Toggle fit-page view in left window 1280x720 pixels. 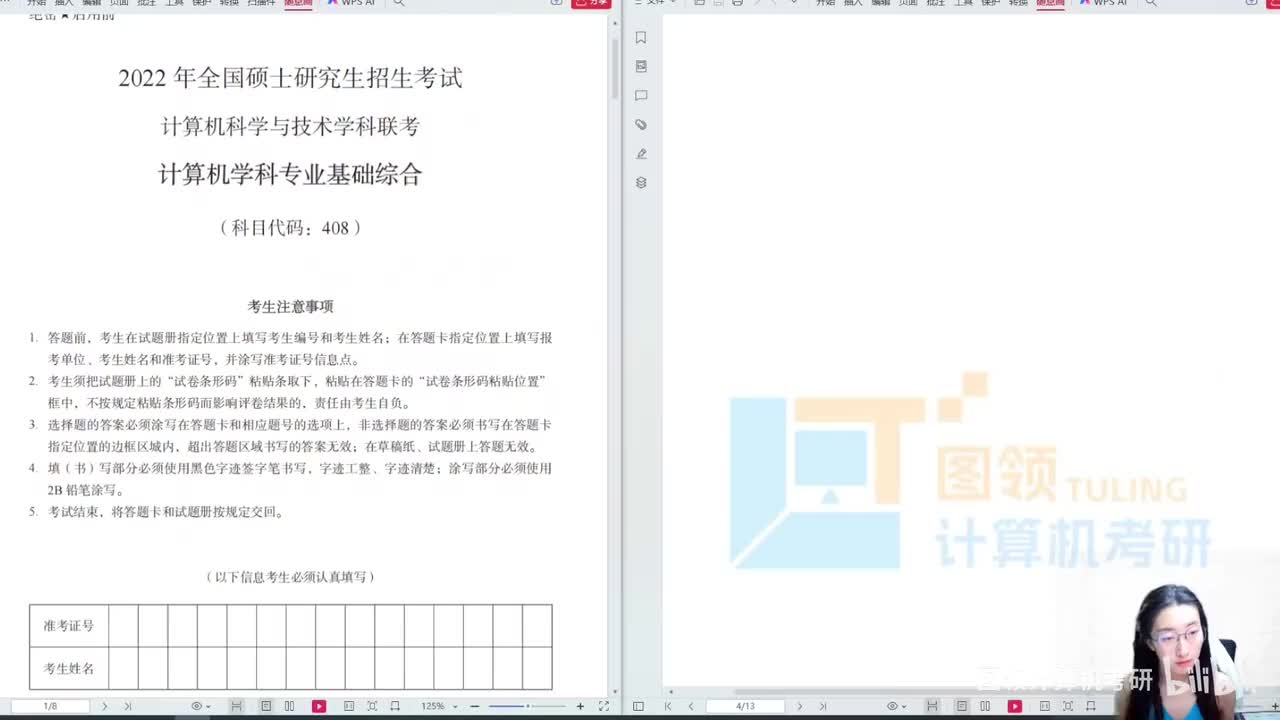(x=372, y=706)
